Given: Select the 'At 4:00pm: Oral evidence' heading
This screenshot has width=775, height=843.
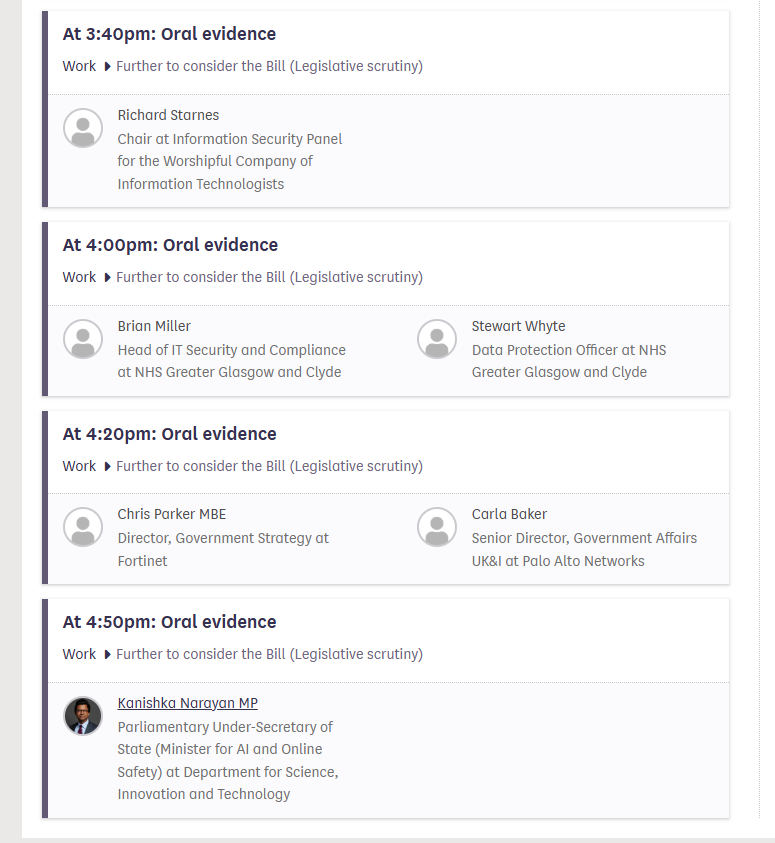Looking at the screenshot, I should click(170, 245).
